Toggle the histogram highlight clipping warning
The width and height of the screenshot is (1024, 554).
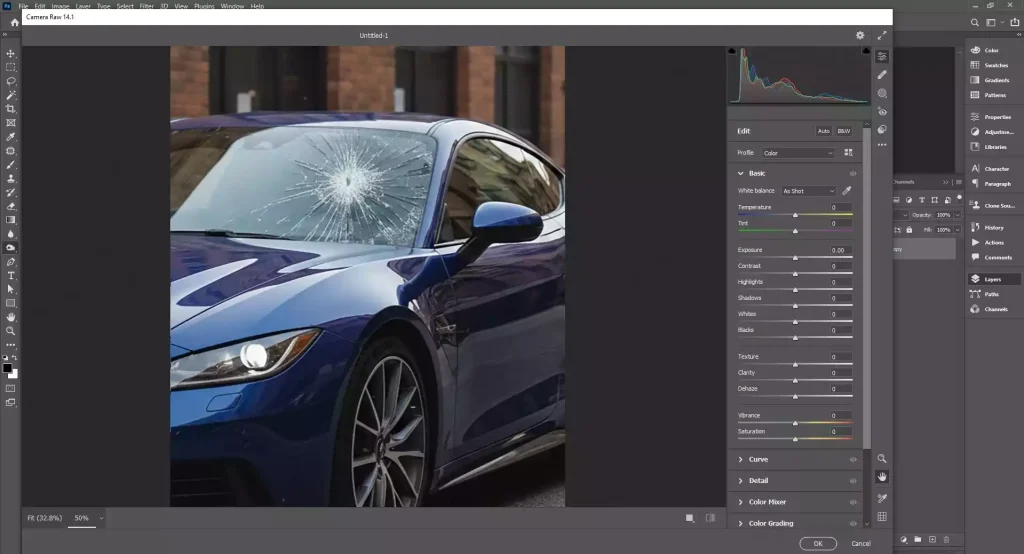pos(866,51)
